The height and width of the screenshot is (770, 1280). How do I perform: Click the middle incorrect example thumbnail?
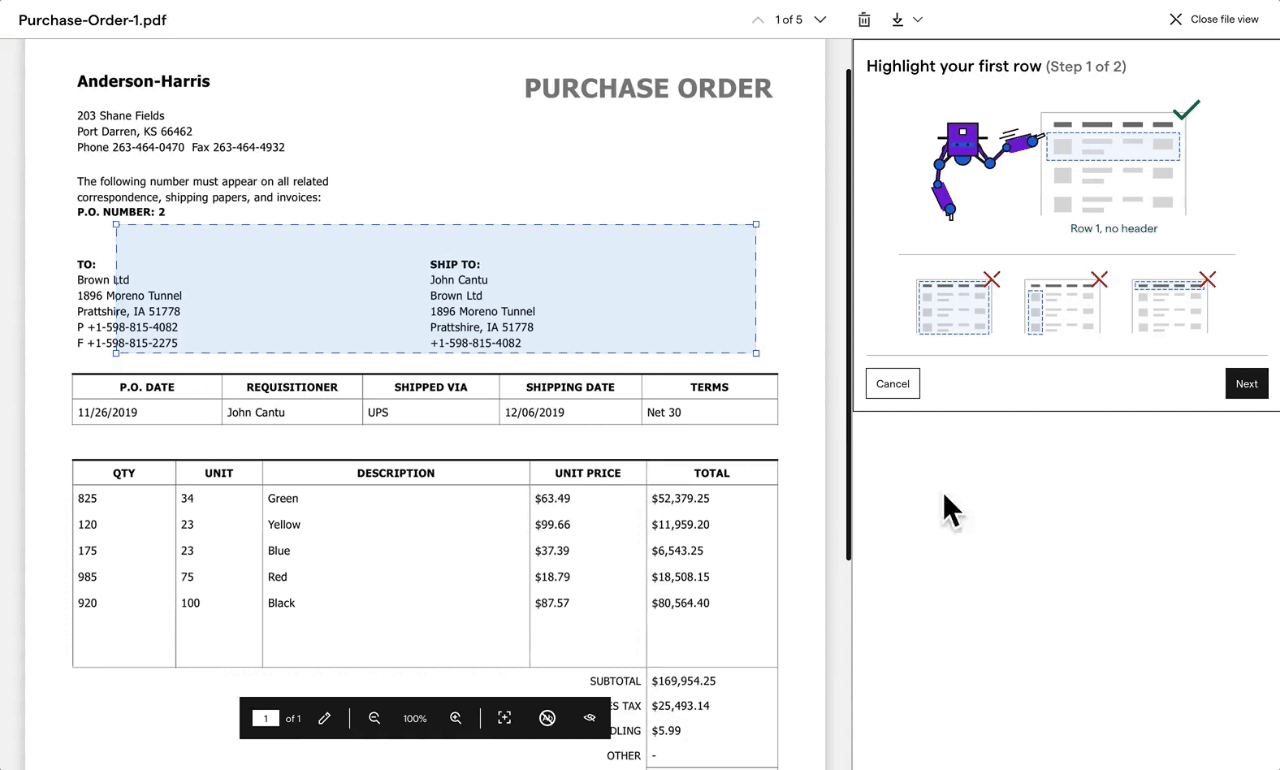click(1066, 303)
